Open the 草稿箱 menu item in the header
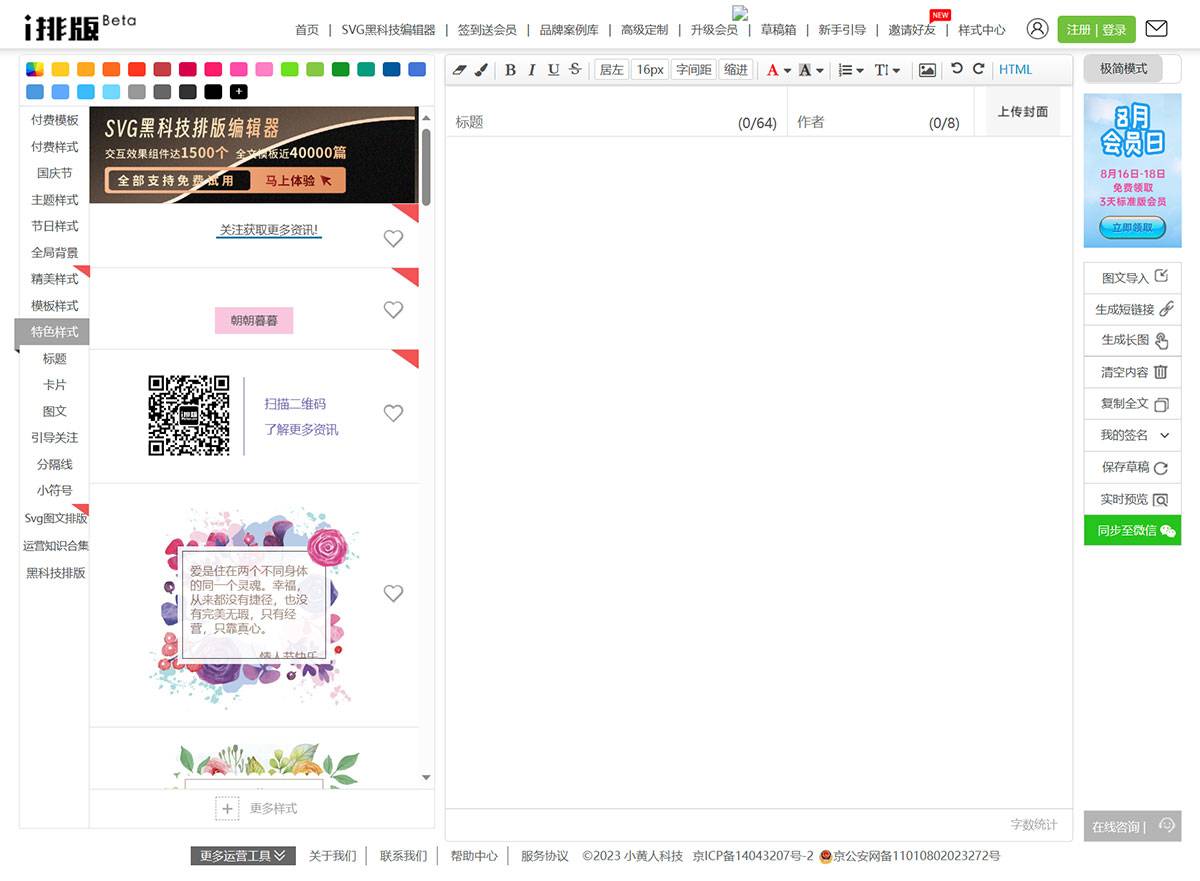Viewport: 1200px width, 881px height. [778, 30]
